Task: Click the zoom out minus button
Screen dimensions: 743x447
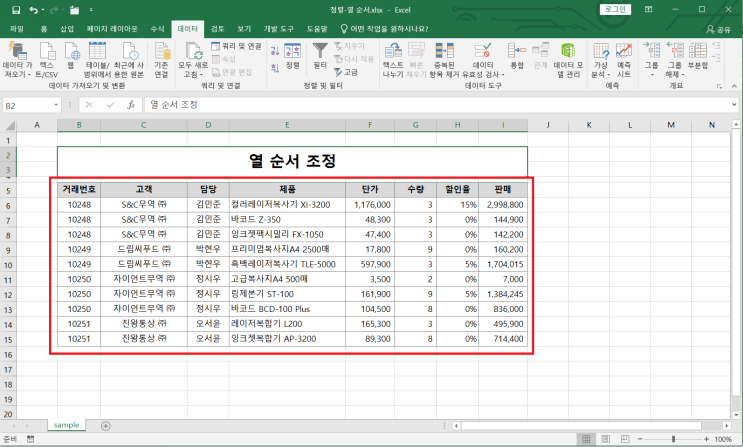Action: click(640, 439)
